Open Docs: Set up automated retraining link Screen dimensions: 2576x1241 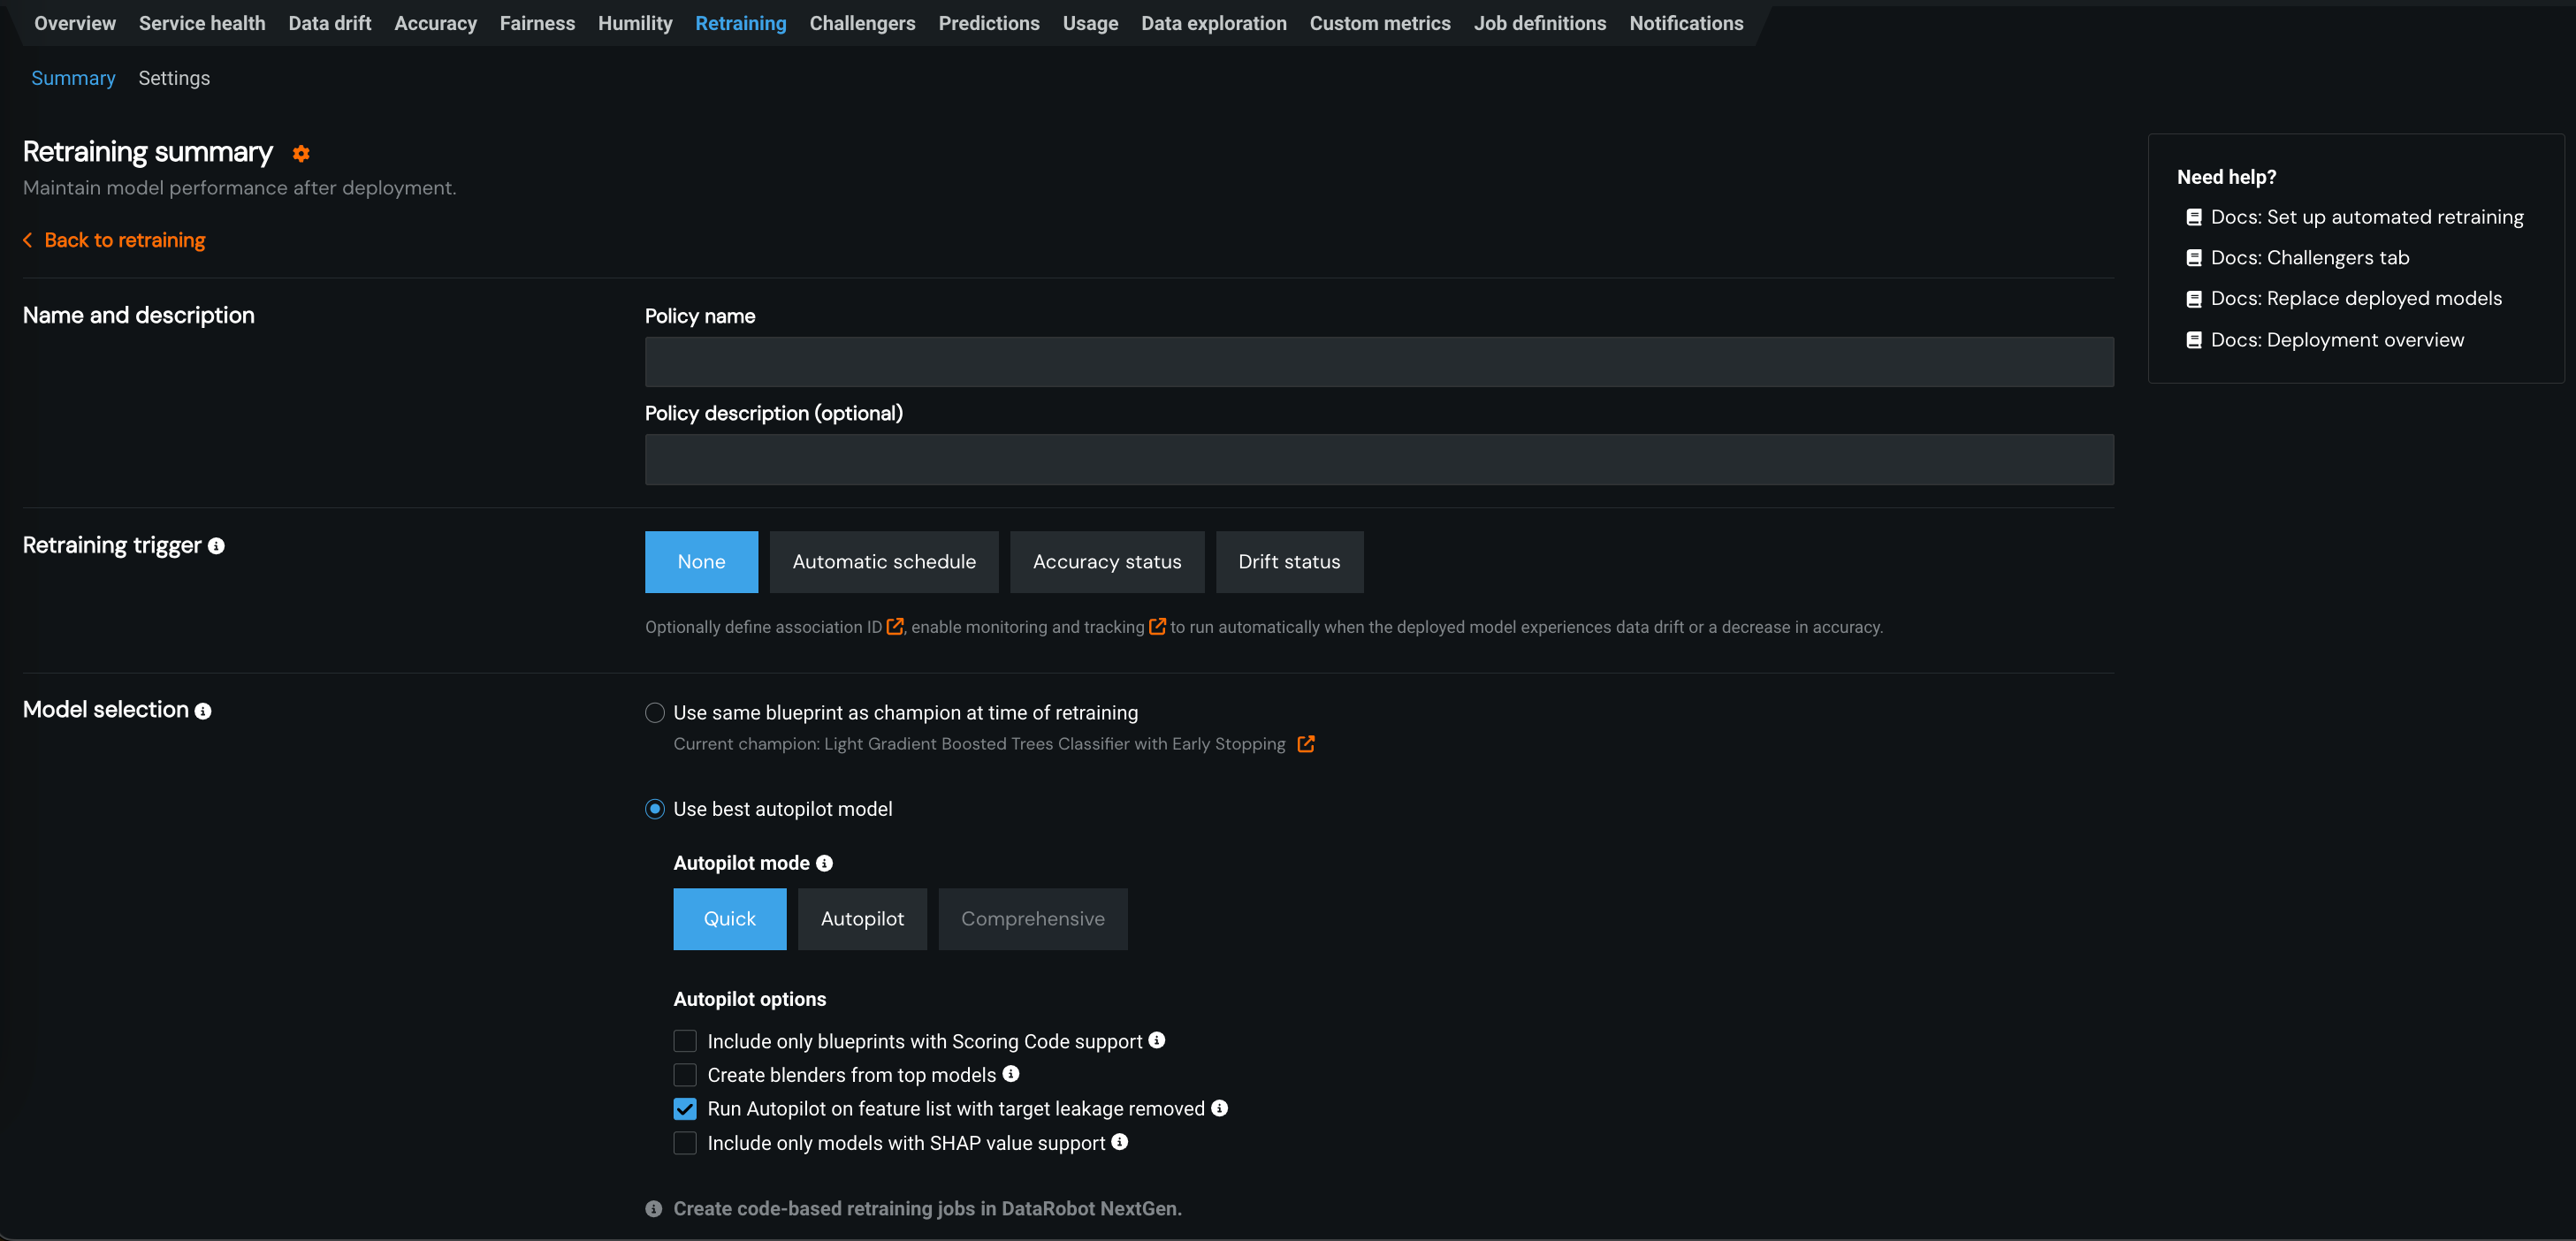tap(2366, 217)
